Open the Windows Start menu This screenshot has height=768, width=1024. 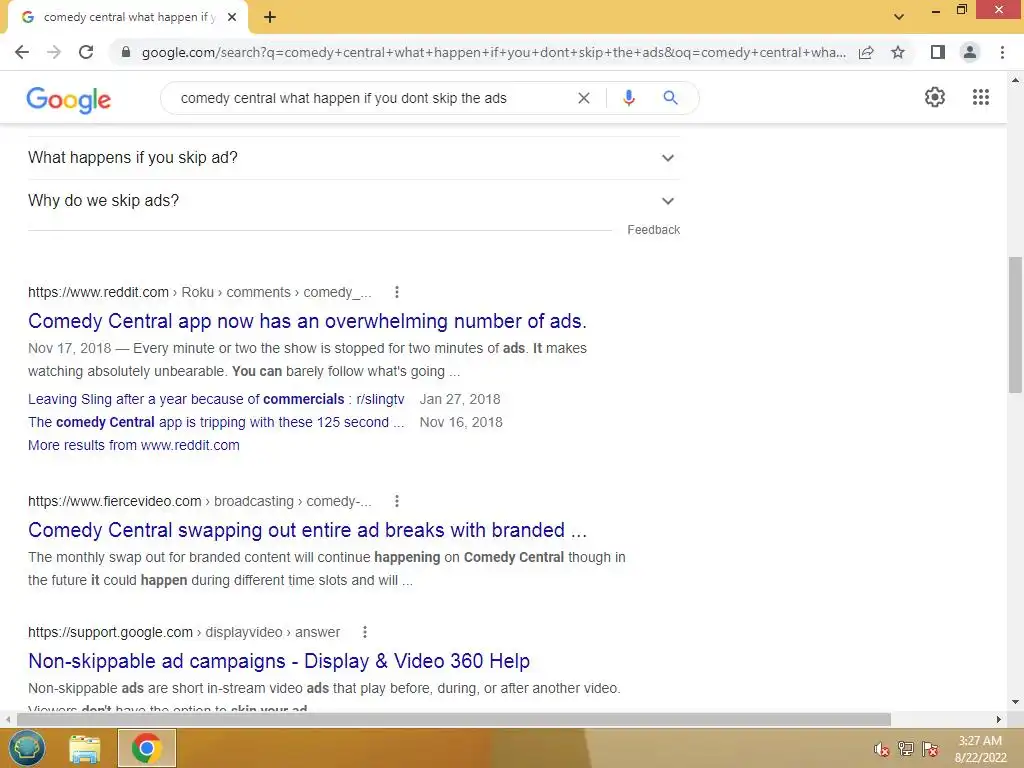click(26, 748)
